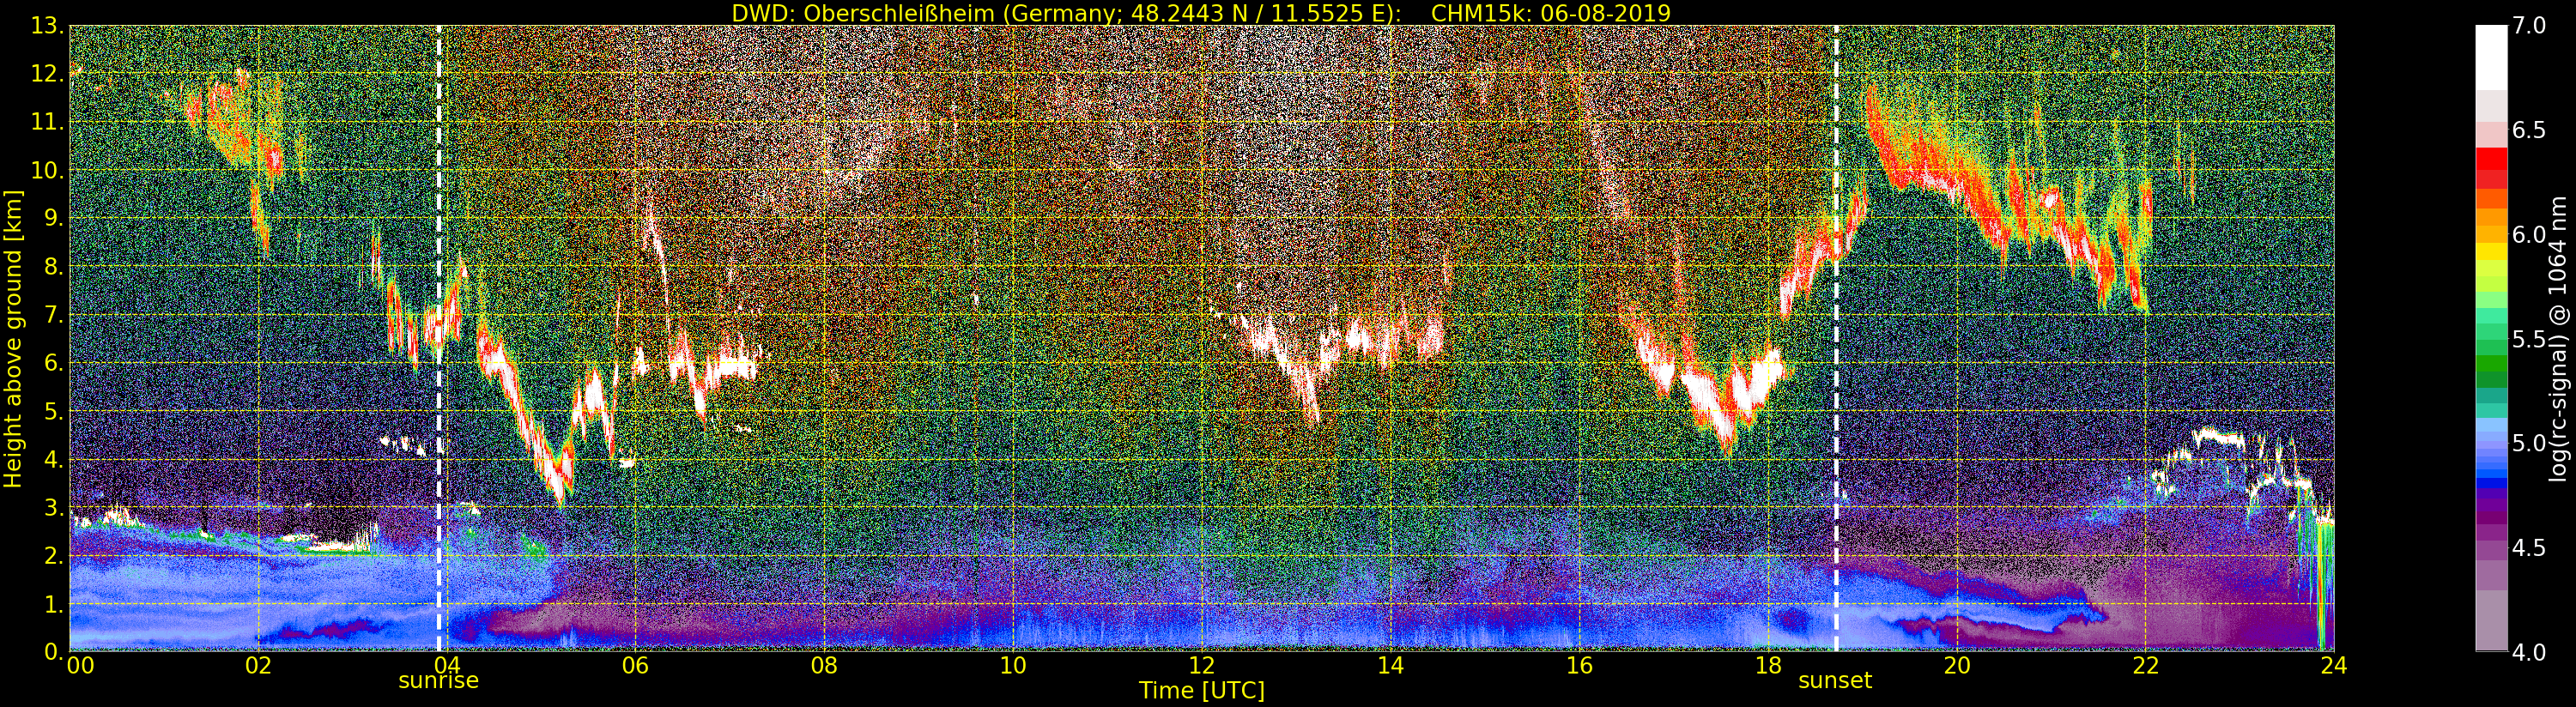Click the dashed white sunset marker line
This screenshot has height=707, width=2576.
[1836, 338]
